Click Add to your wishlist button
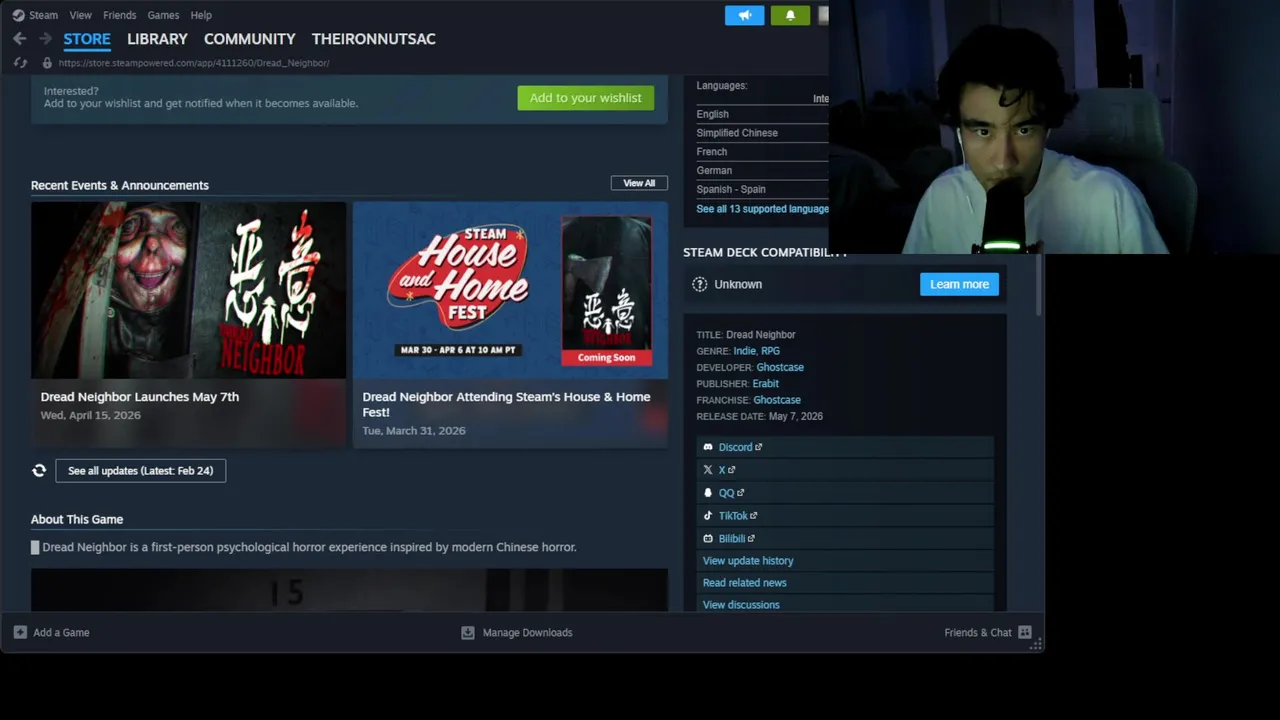 [x=586, y=97]
